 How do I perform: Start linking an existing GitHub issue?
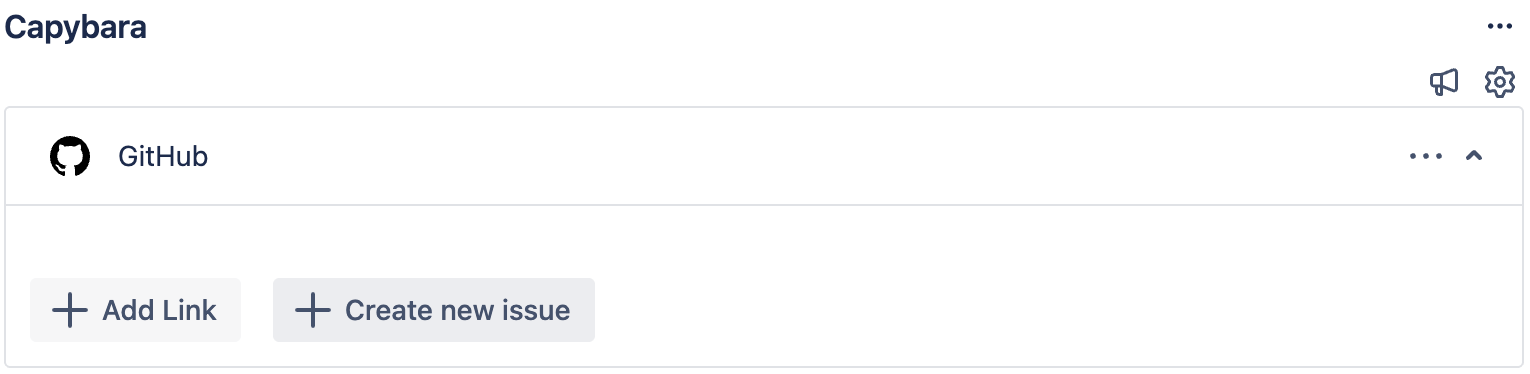click(135, 310)
